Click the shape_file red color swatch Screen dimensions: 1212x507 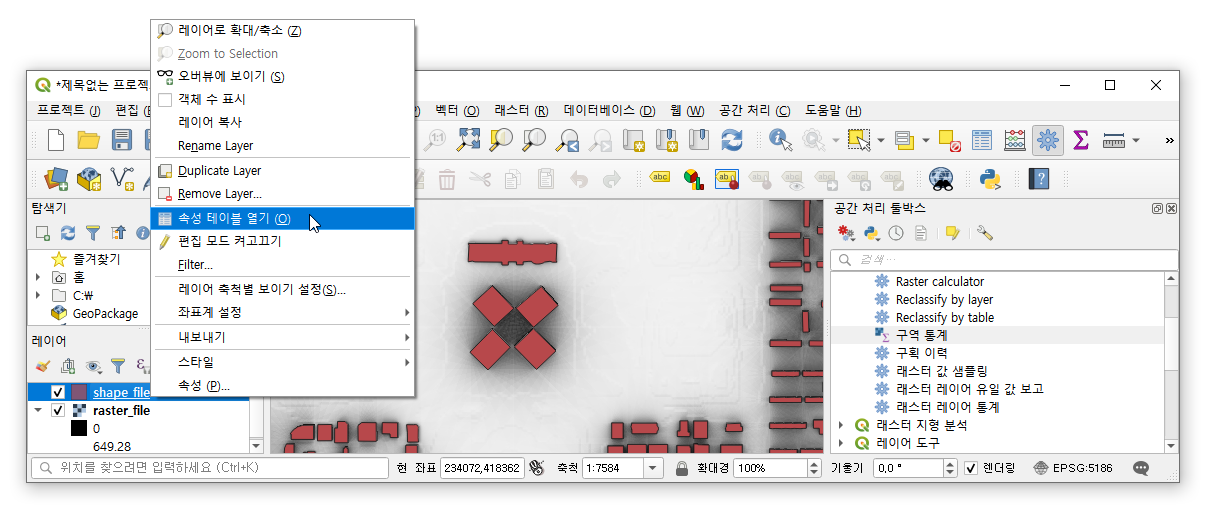tap(79, 392)
